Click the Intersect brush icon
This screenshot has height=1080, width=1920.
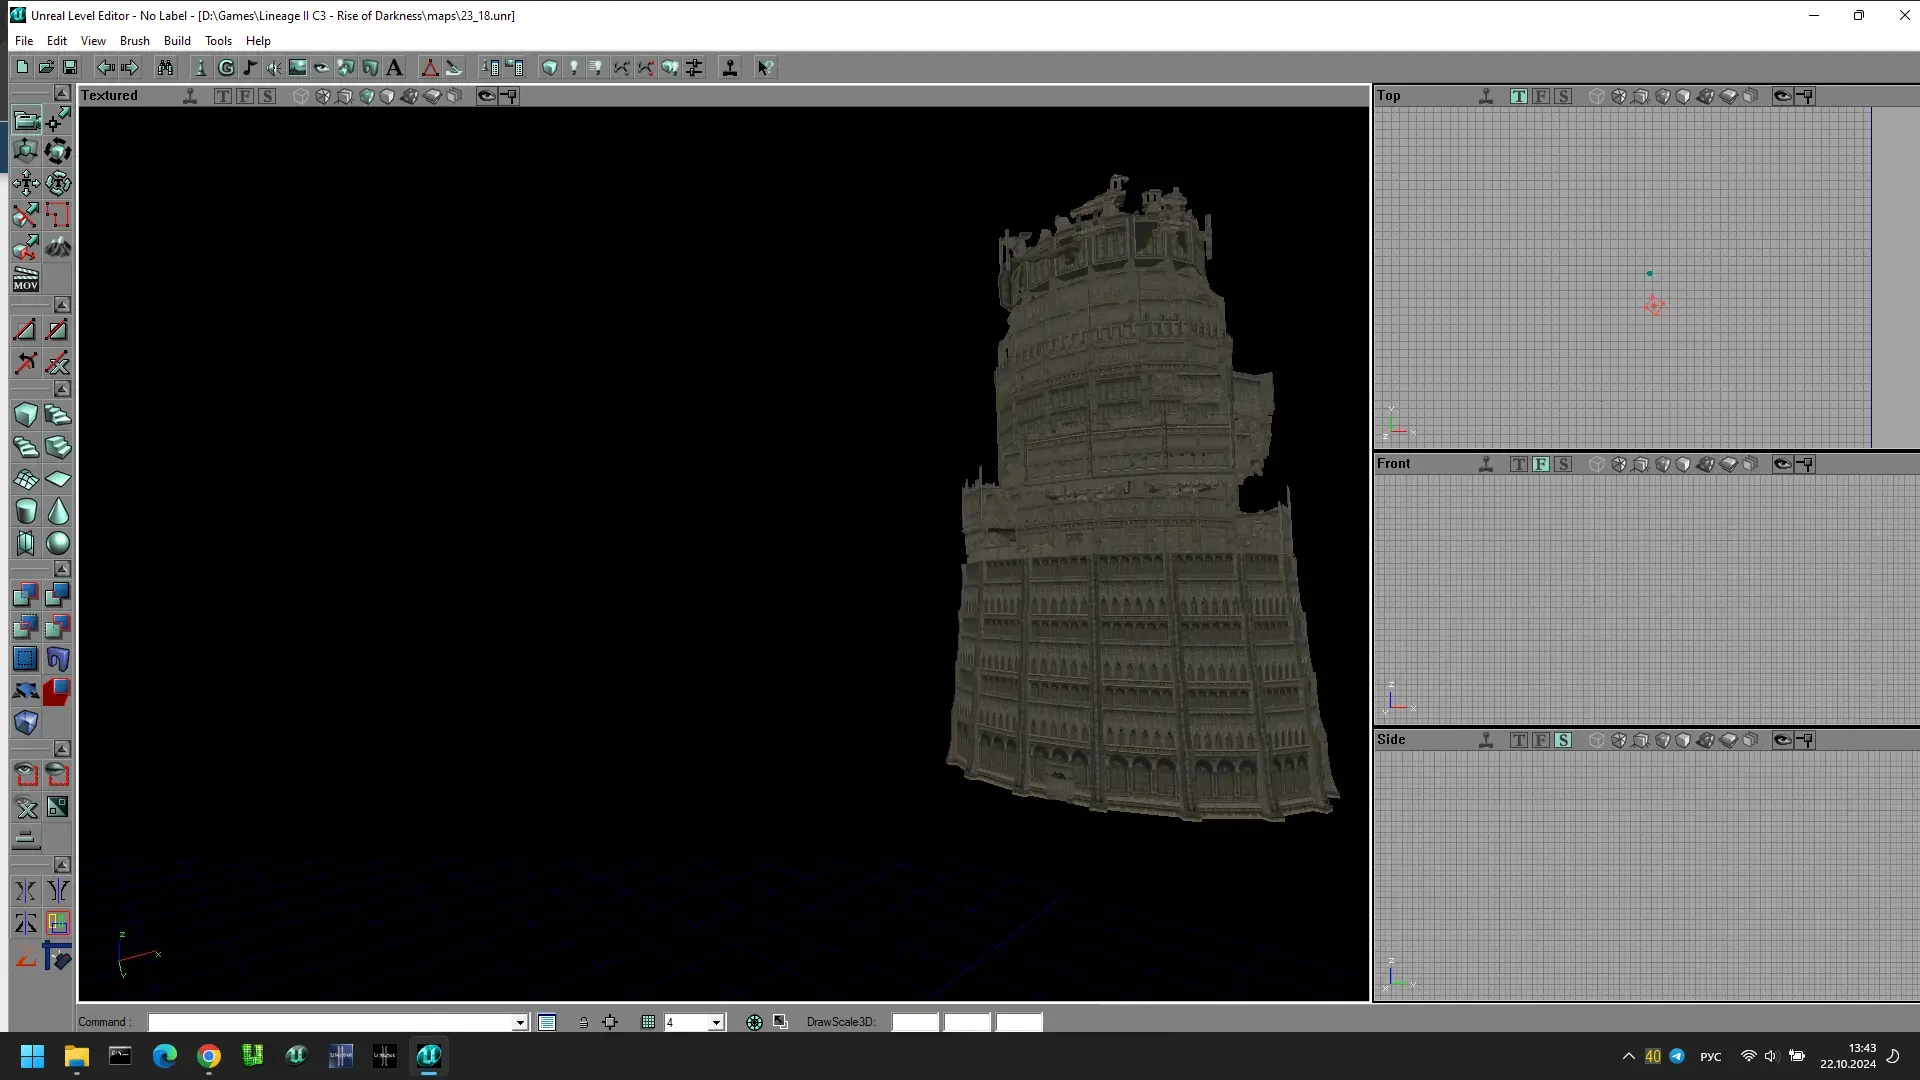26,627
